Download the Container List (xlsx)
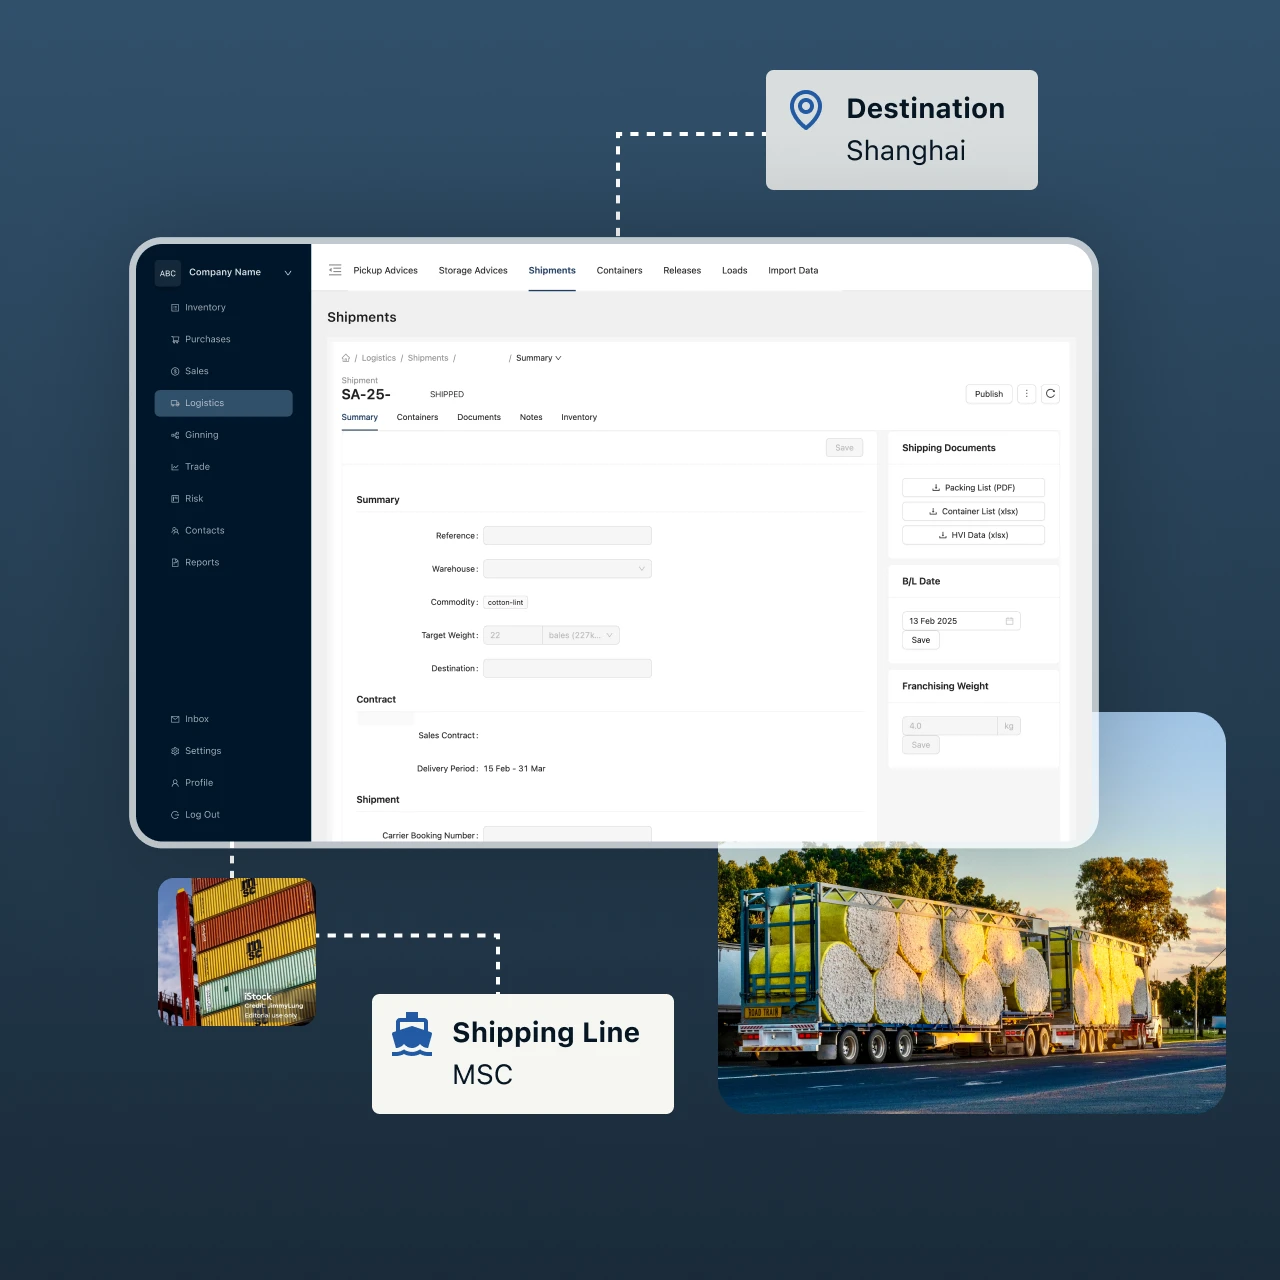 tap(973, 511)
